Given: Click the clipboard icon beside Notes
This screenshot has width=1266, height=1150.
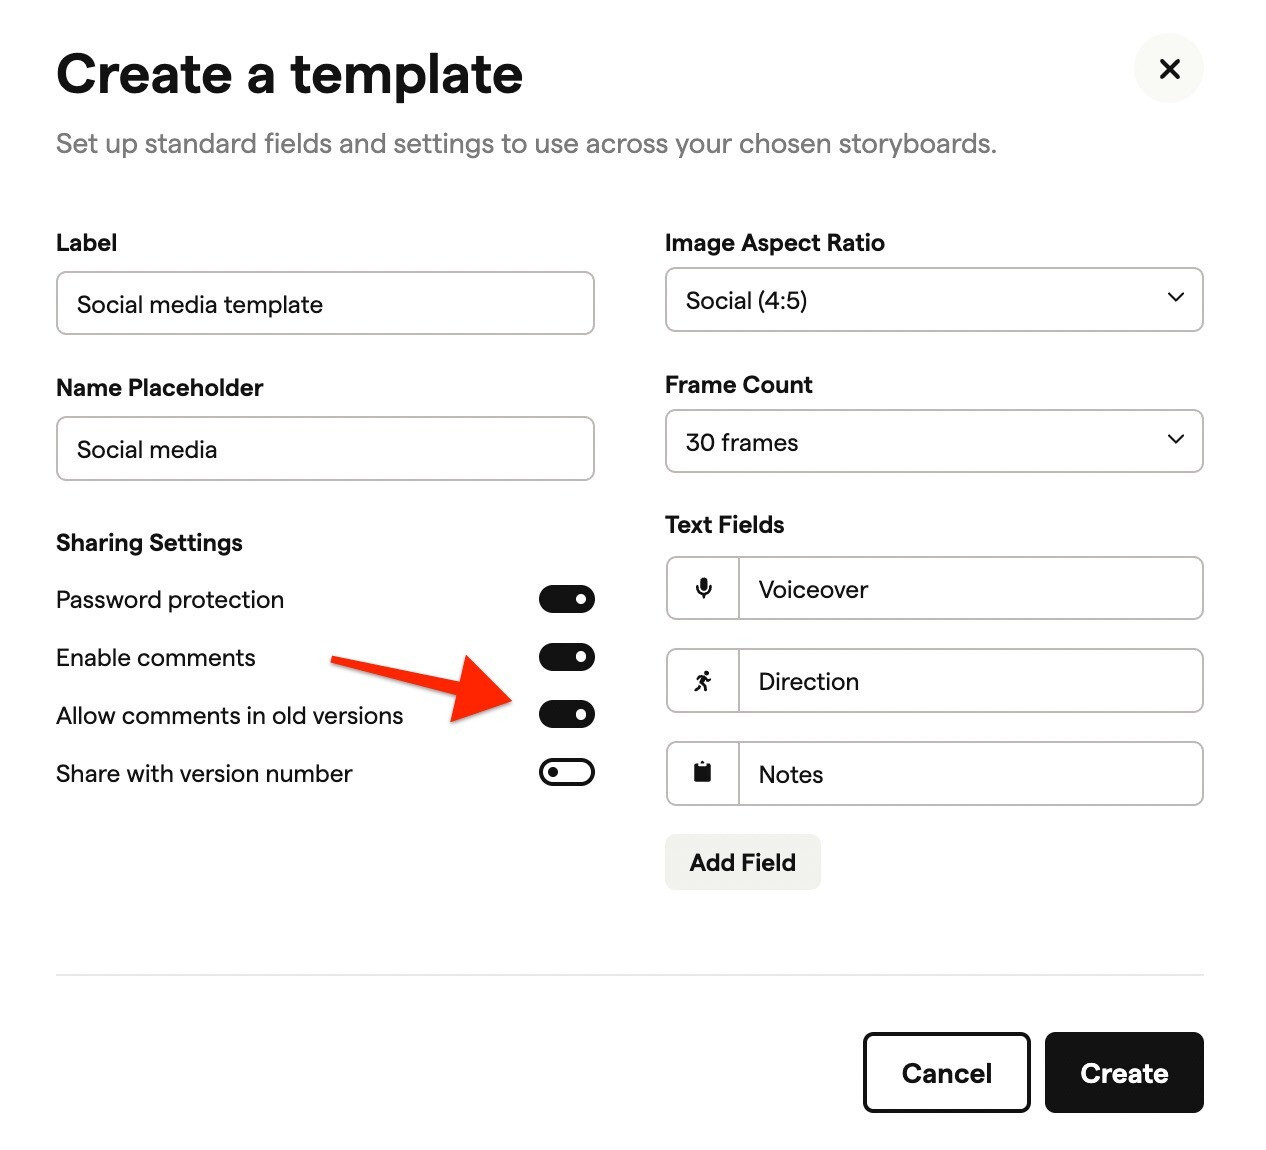Looking at the screenshot, I should (x=703, y=773).
